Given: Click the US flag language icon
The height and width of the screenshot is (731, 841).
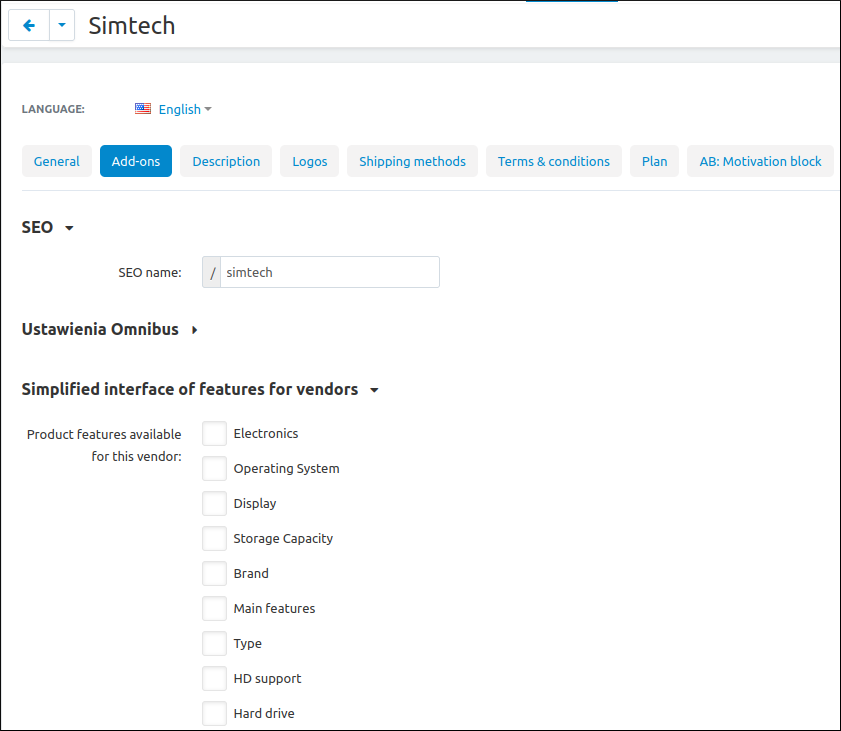Looking at the screenshot, I should click(143, 109).
